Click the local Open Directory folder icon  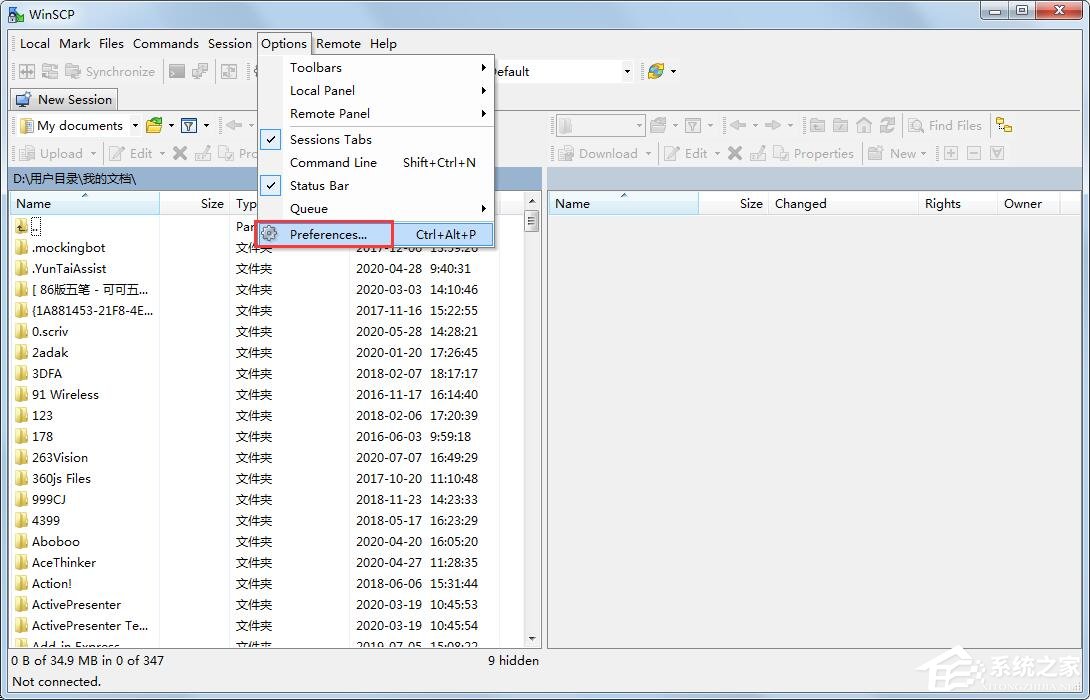(x=154, y=125)
